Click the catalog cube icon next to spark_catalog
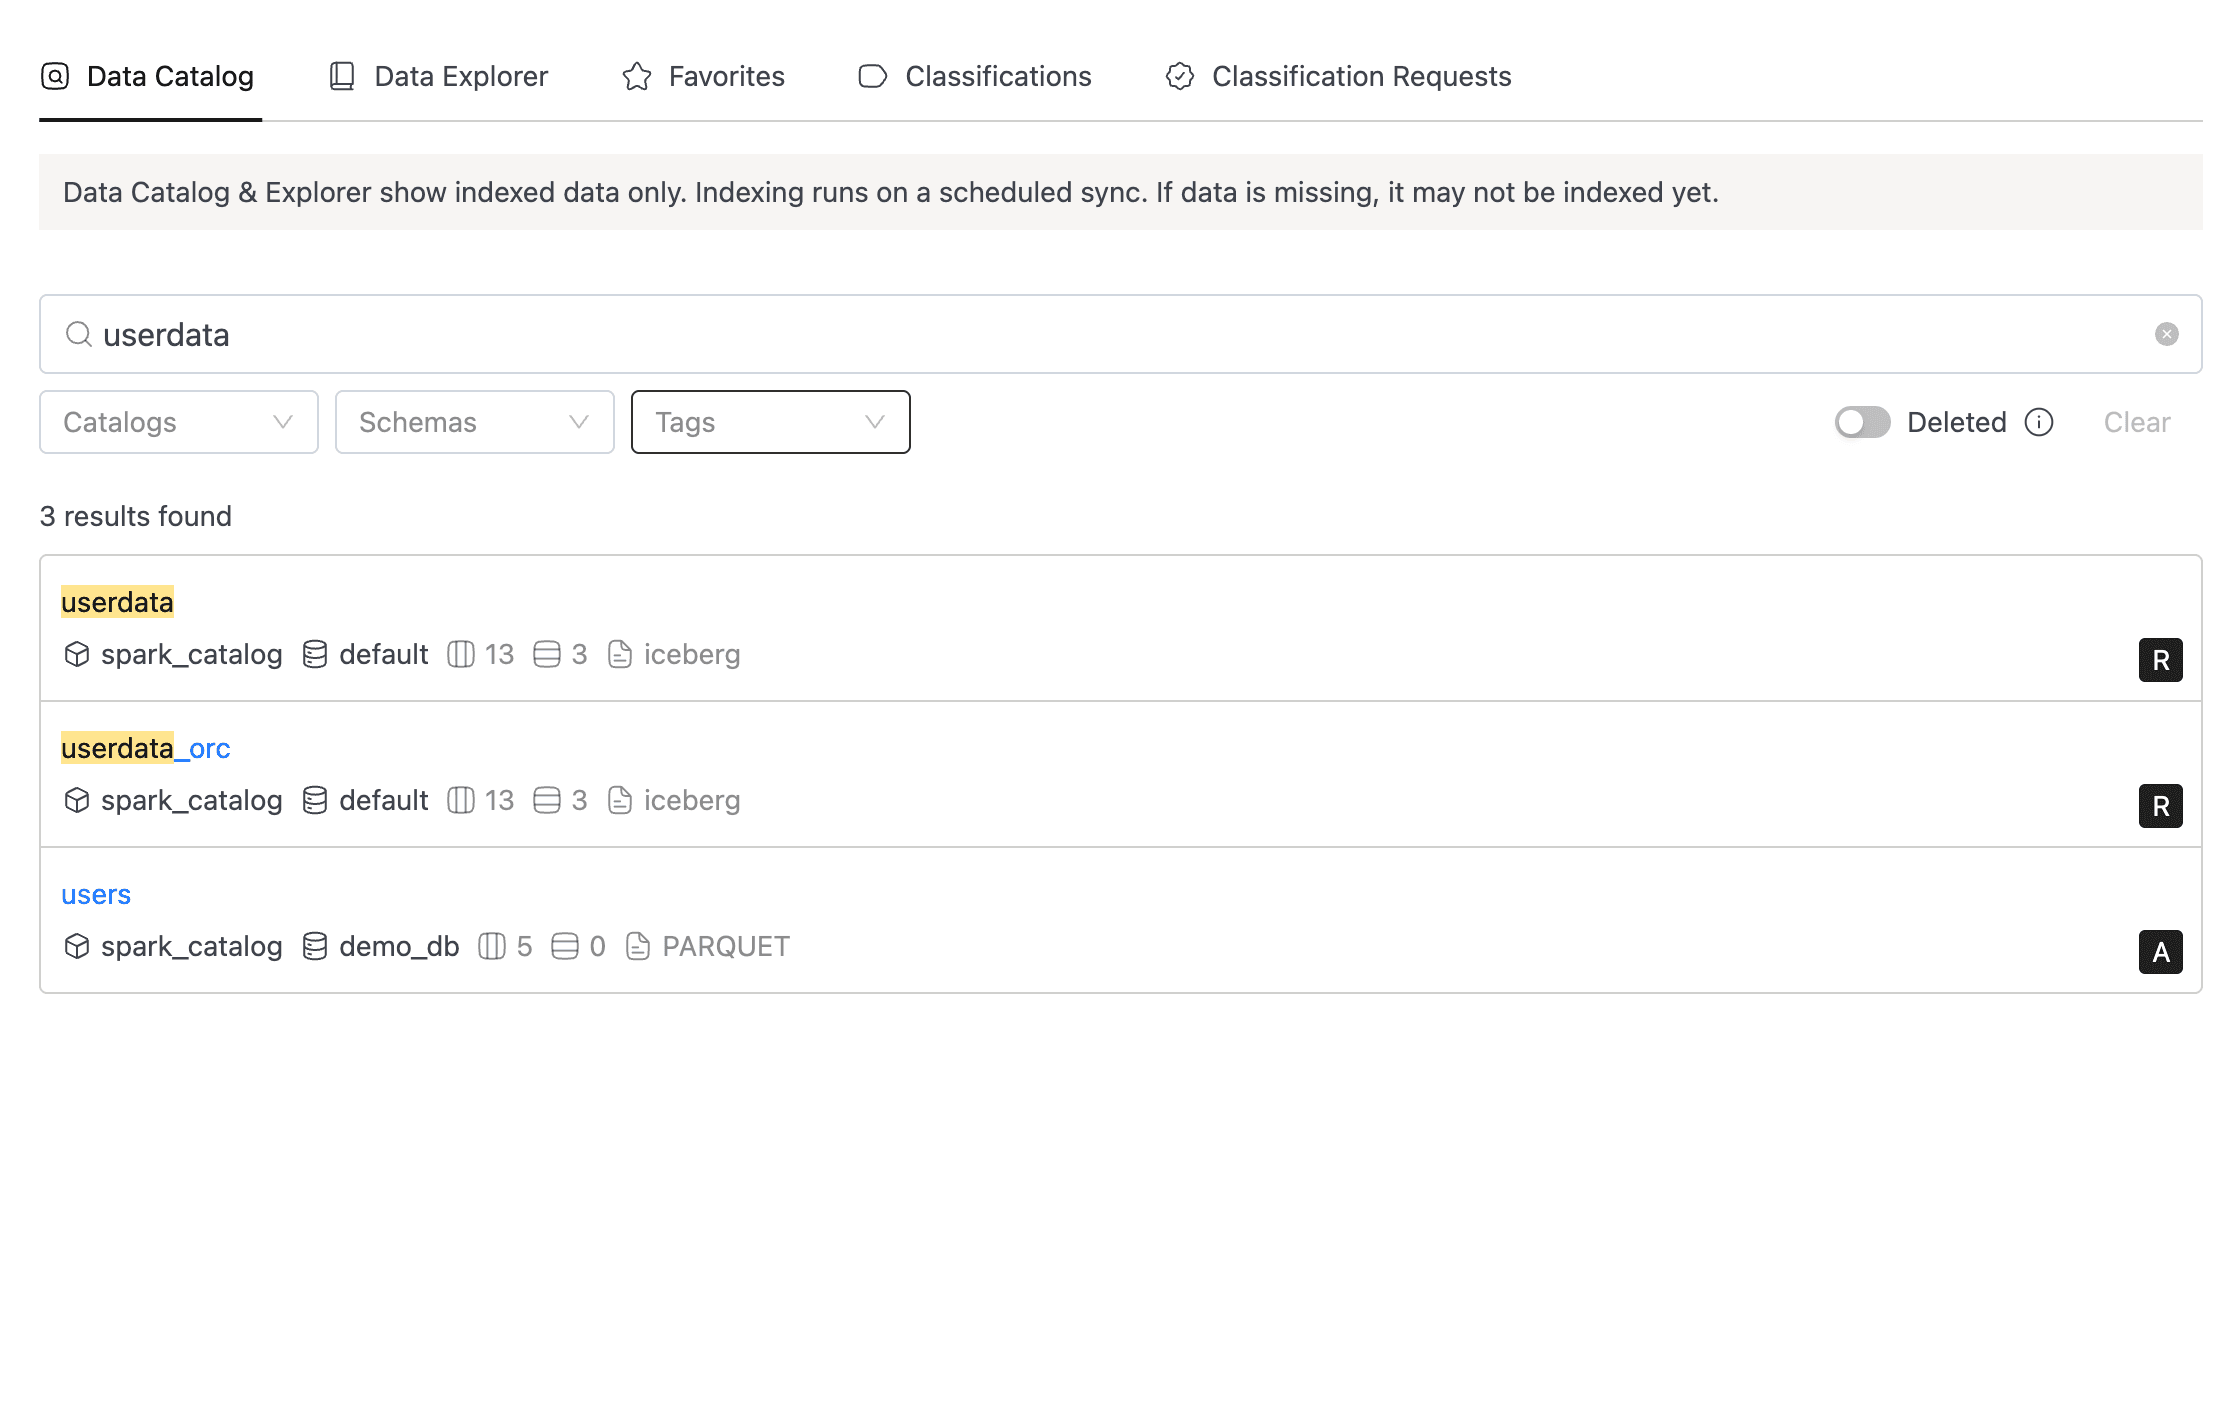The width and height of the screenshot is (2220, 1426). pos(77,654)
